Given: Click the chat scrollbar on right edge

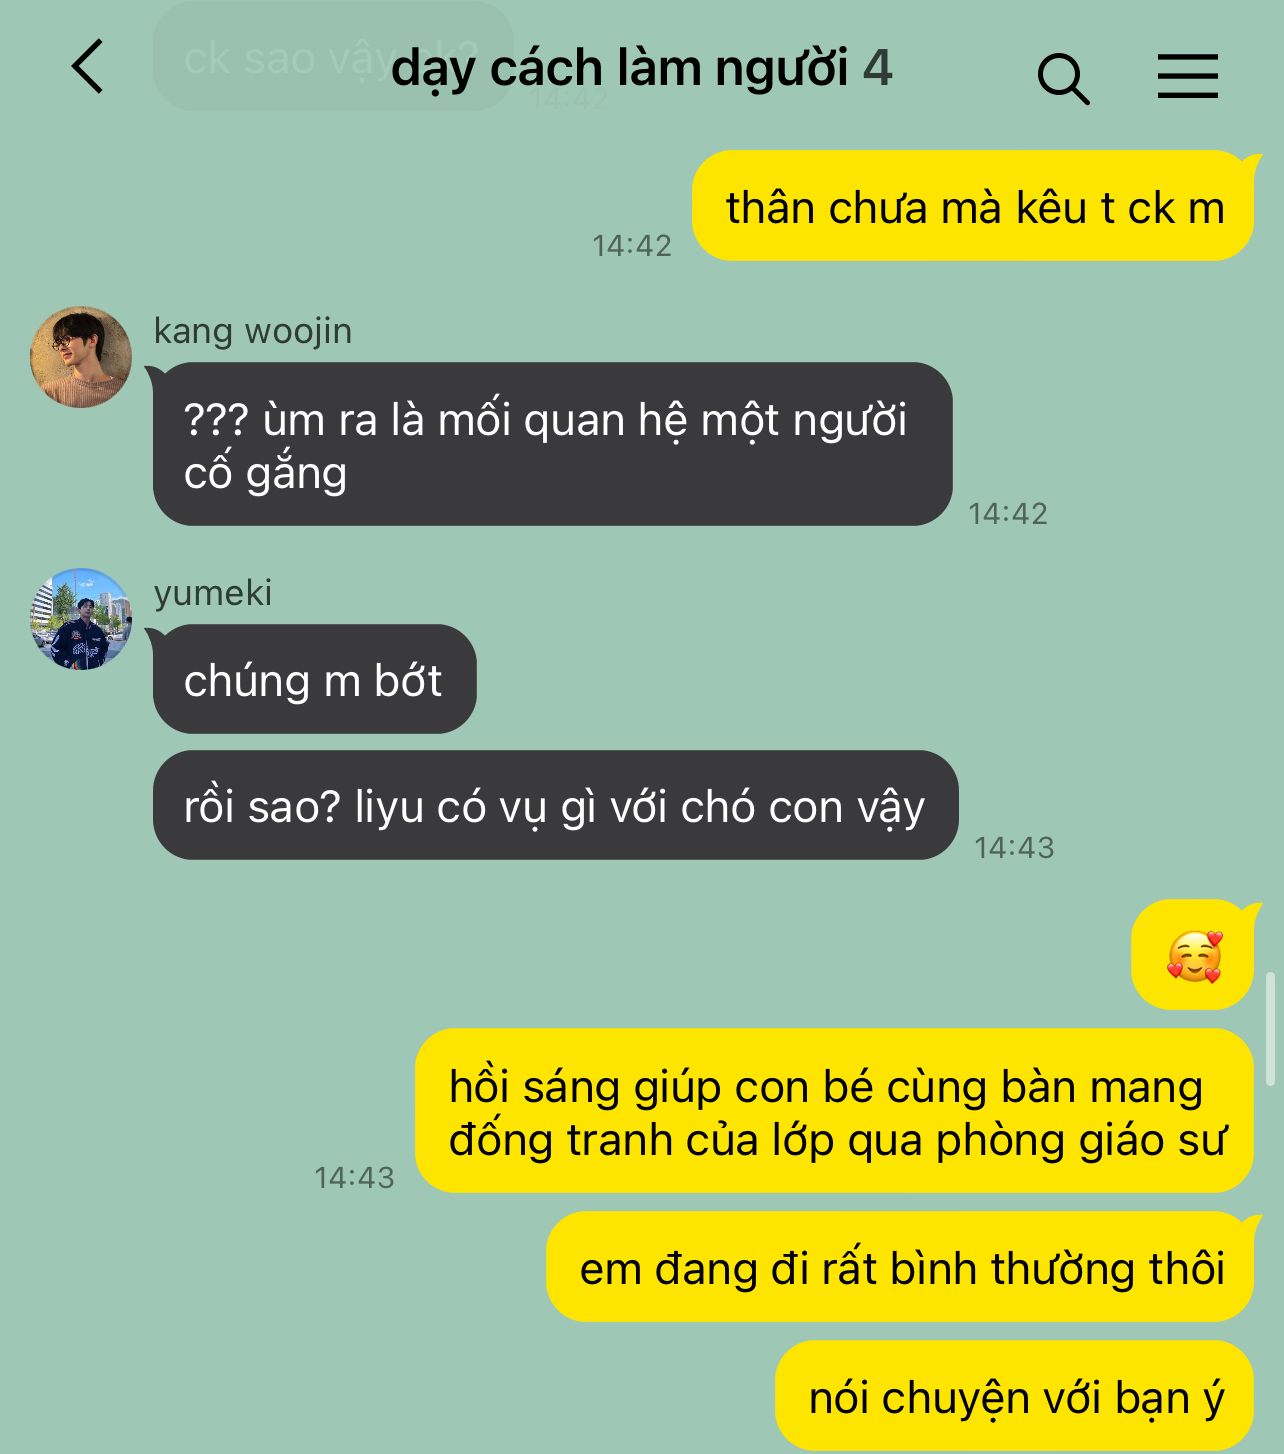Looking at the screenshot, I should [x=1270, y=1021].
